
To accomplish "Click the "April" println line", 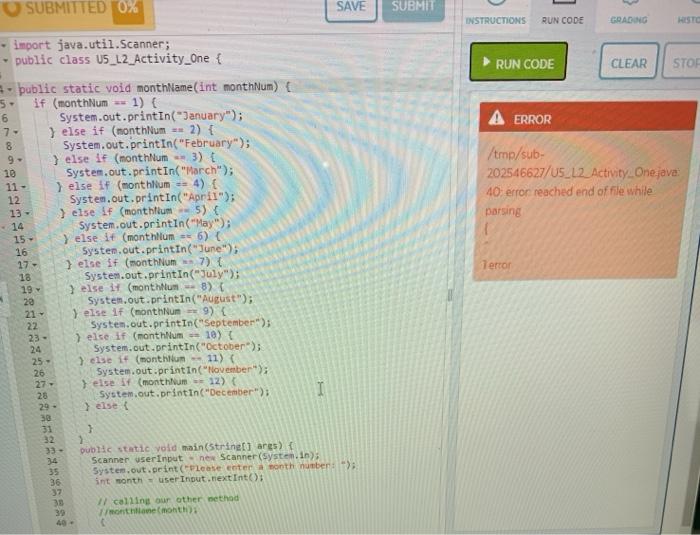I will pyautogui.click(x=152, y=198).
